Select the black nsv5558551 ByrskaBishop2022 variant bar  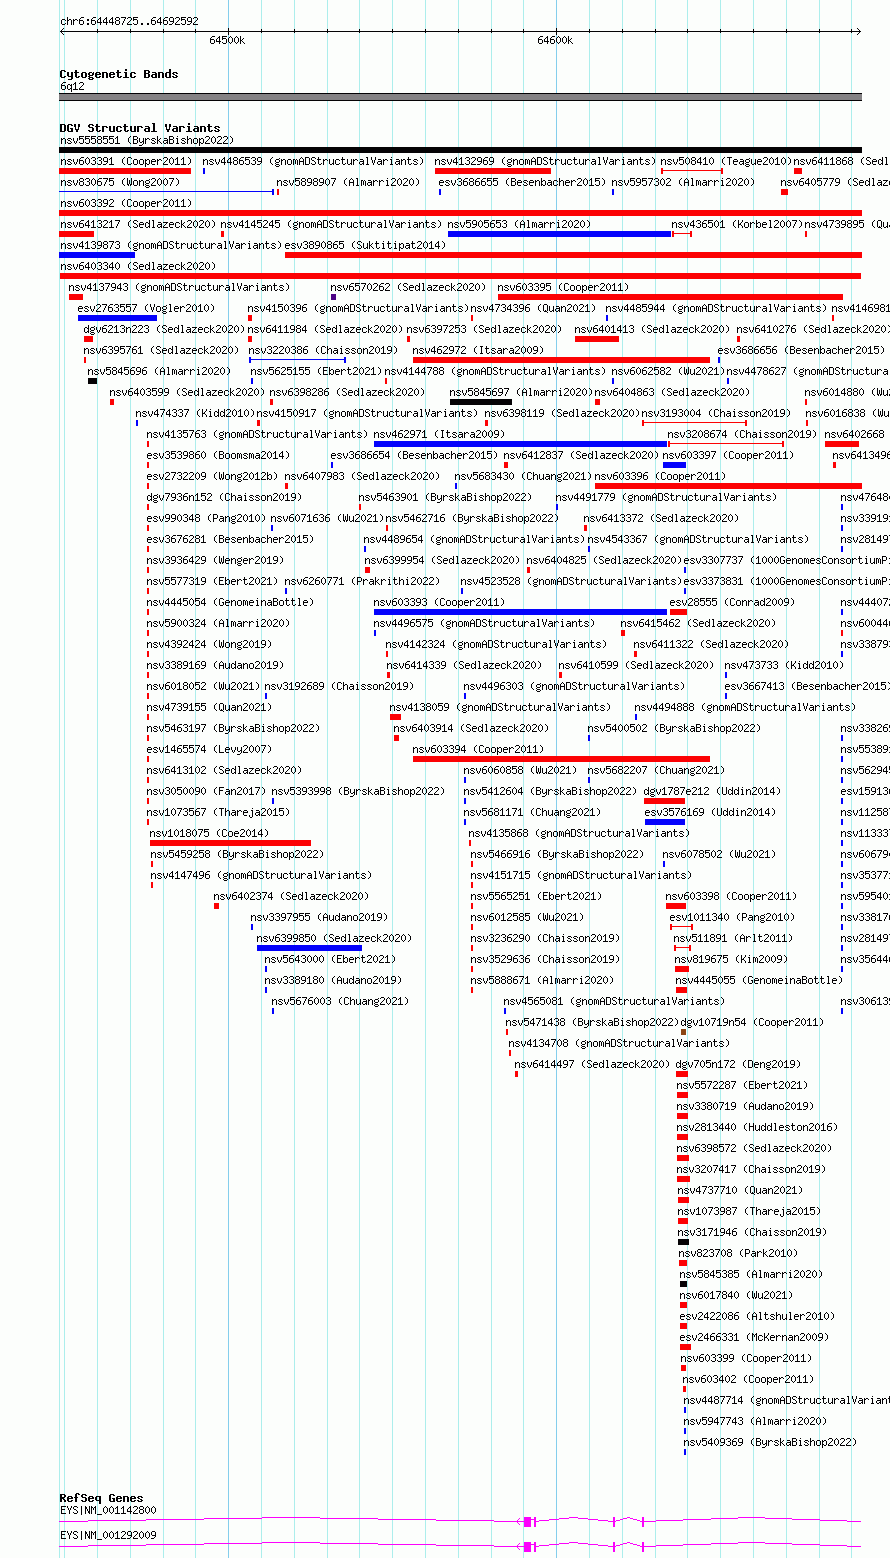click(x=460, y=150)
